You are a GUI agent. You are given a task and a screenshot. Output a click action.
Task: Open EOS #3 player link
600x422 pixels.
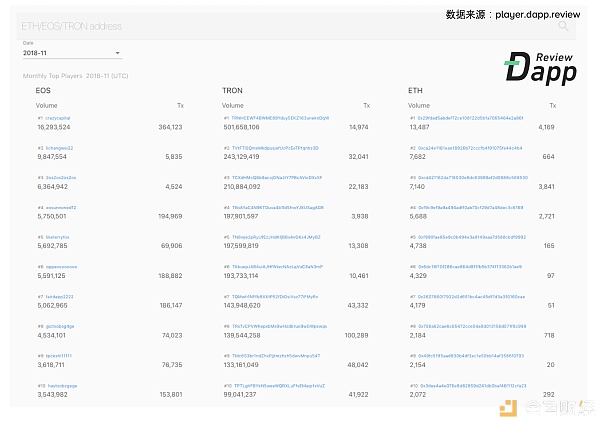61,178
